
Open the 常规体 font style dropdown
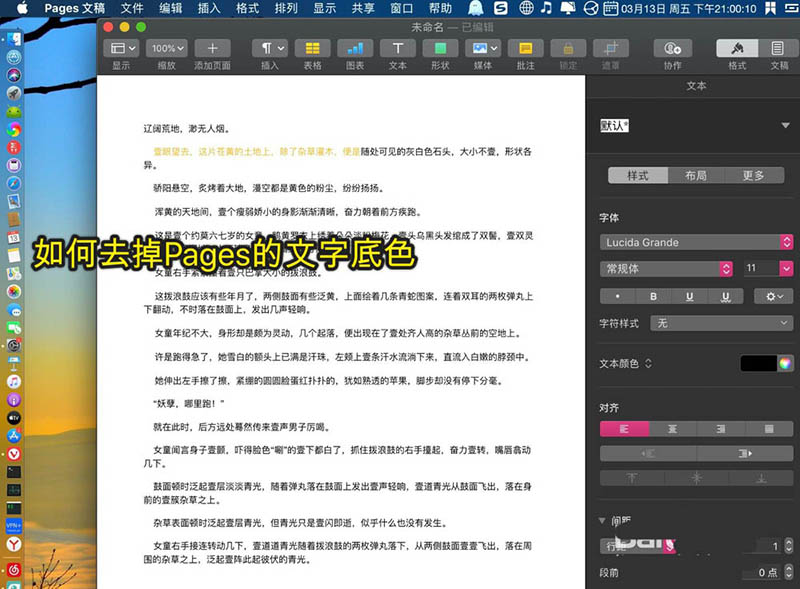pos(666,268)
